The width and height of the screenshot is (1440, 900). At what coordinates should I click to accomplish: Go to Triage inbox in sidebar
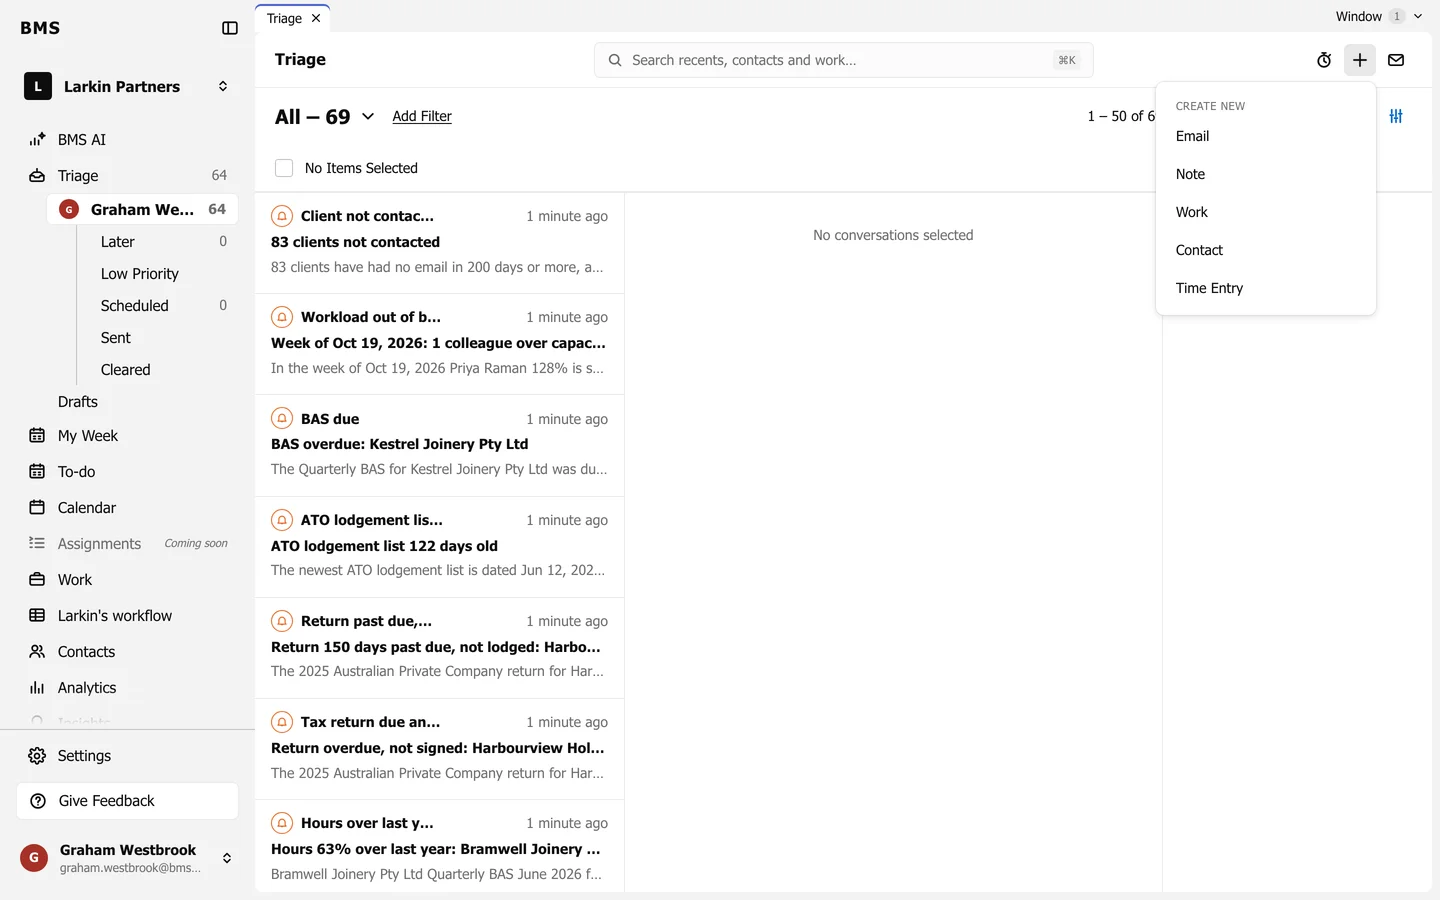(128, 176)
